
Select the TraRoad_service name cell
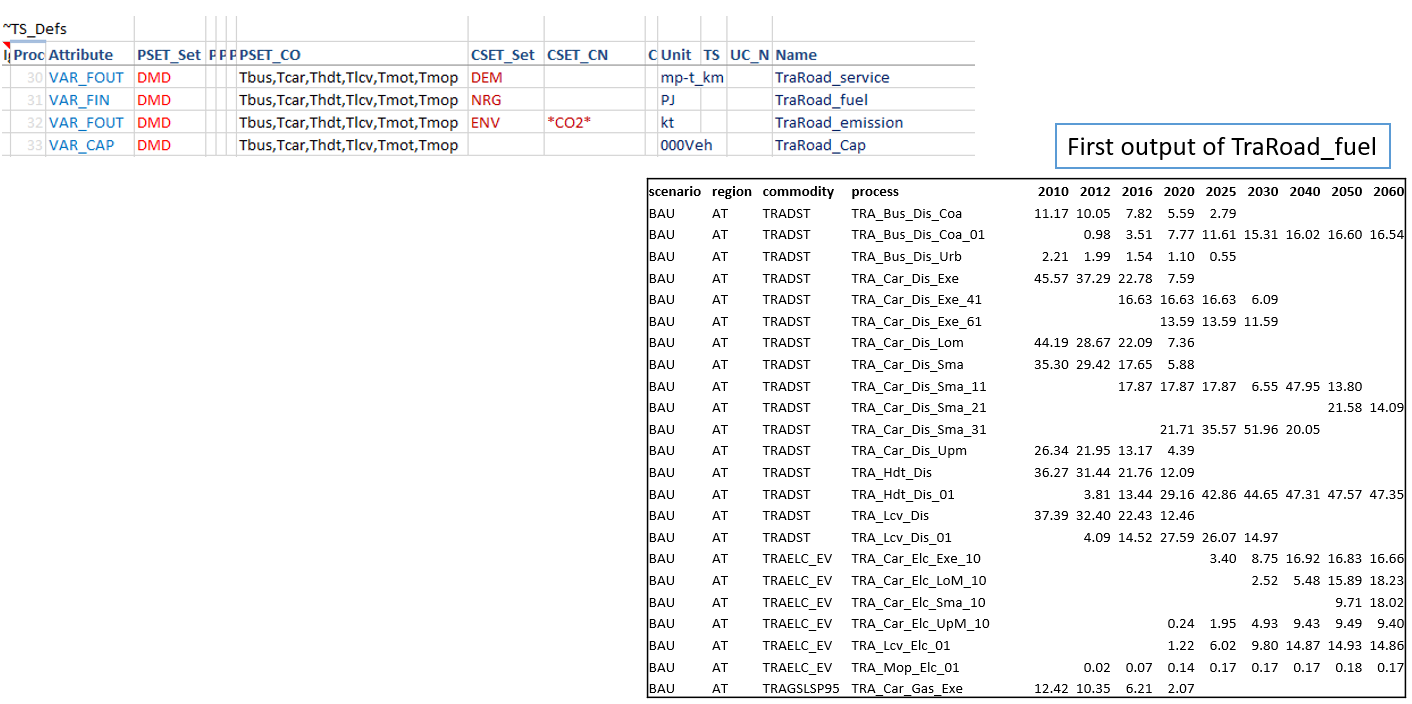point(832,77)
